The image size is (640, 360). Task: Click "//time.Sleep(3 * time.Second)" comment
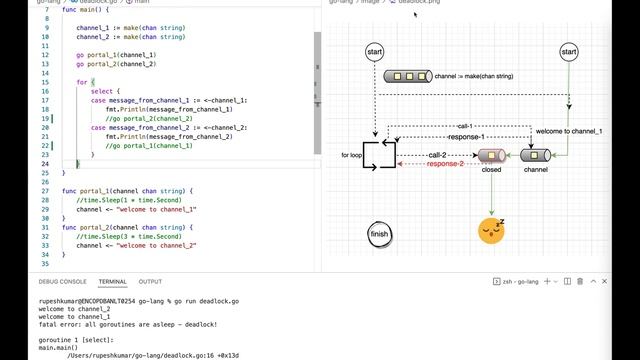click(x=129, y=236)
